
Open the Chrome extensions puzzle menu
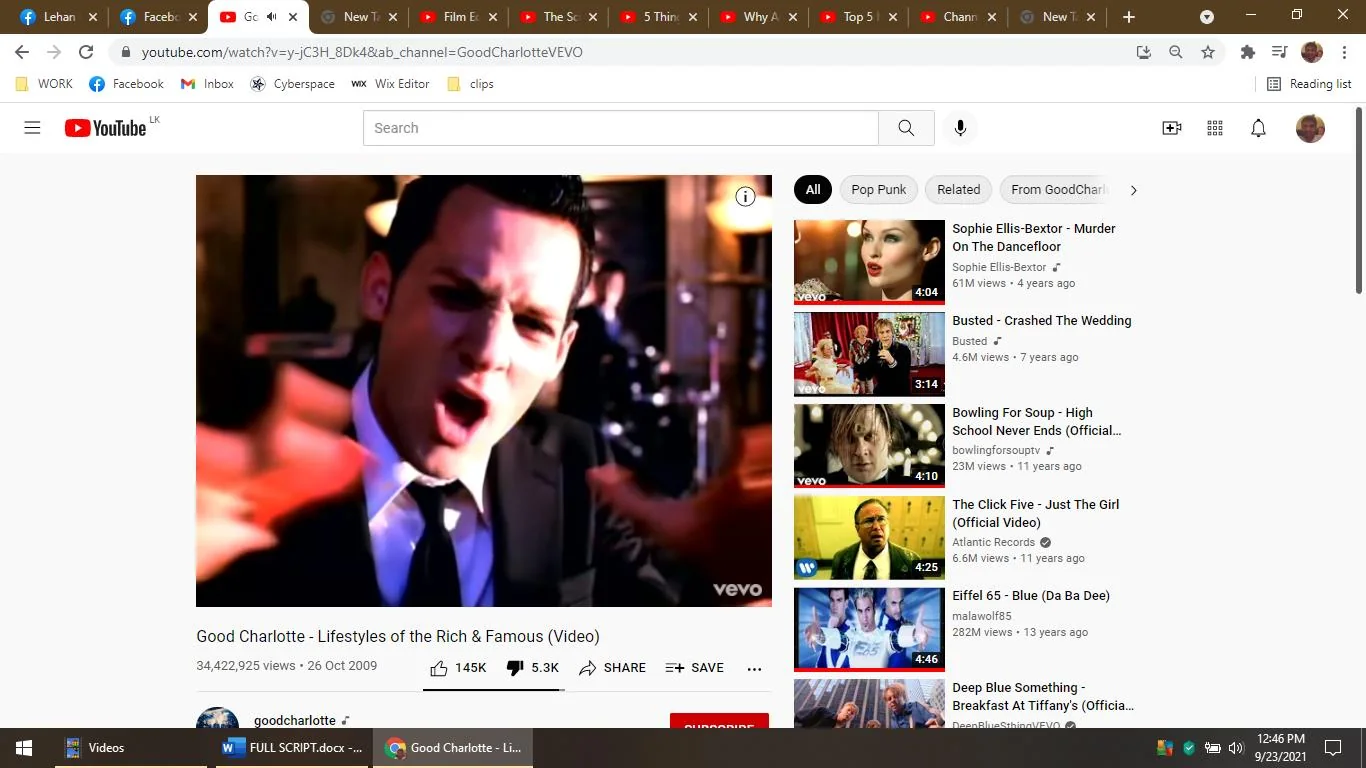point(1247,52)
